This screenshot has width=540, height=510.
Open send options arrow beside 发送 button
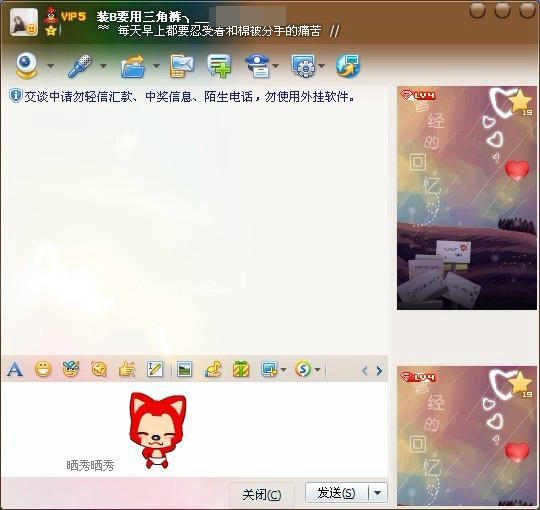(x=378, y=493)
